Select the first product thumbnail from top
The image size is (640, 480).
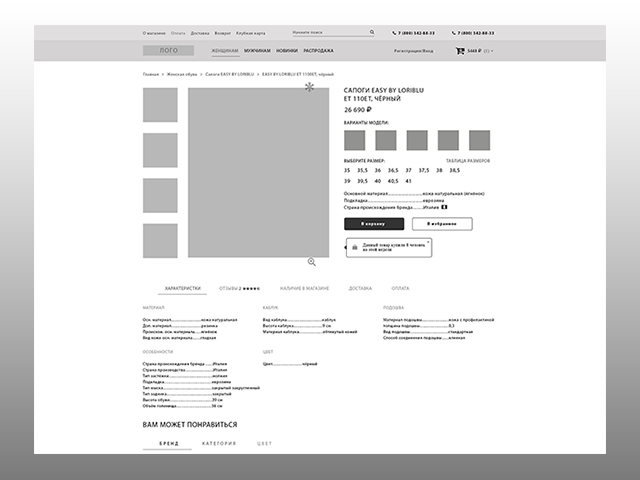coord(160,105)
